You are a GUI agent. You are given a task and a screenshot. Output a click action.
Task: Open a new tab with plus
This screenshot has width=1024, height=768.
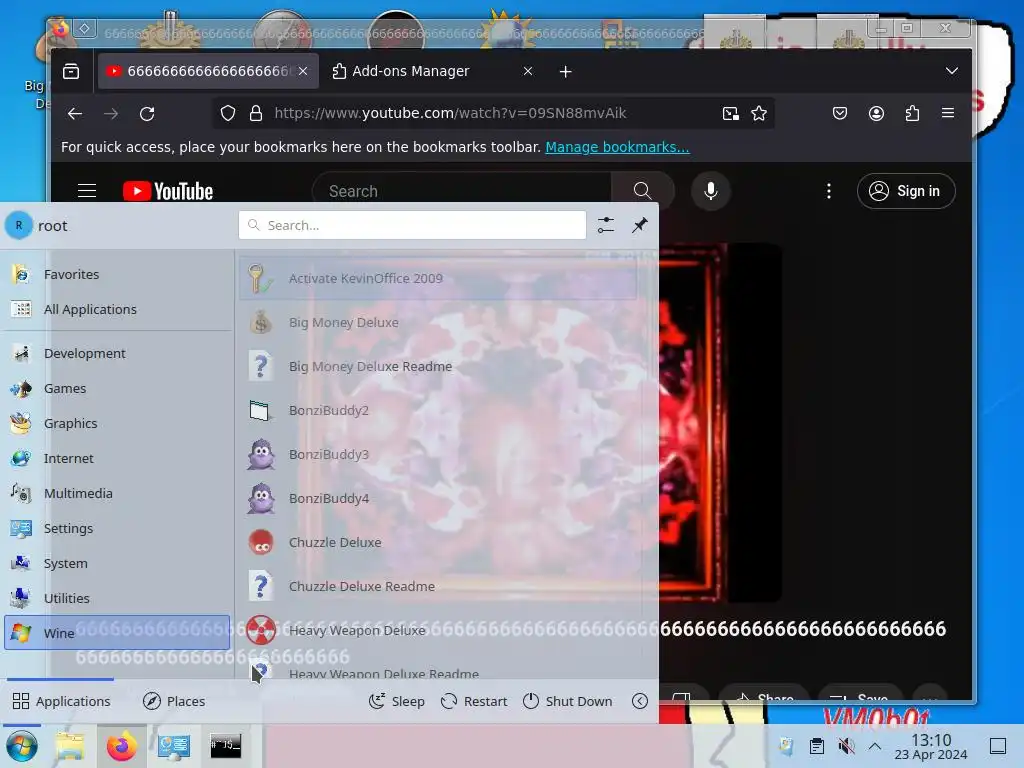[x=566, y=71]
